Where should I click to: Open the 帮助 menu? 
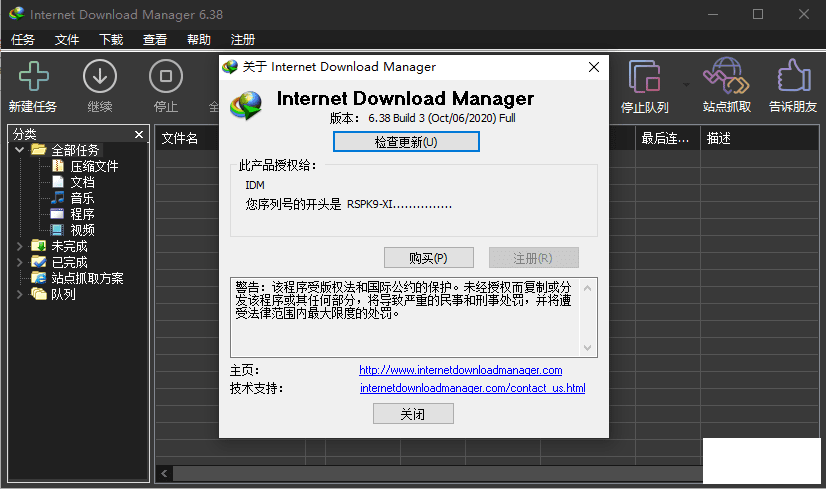coord(199,40)
